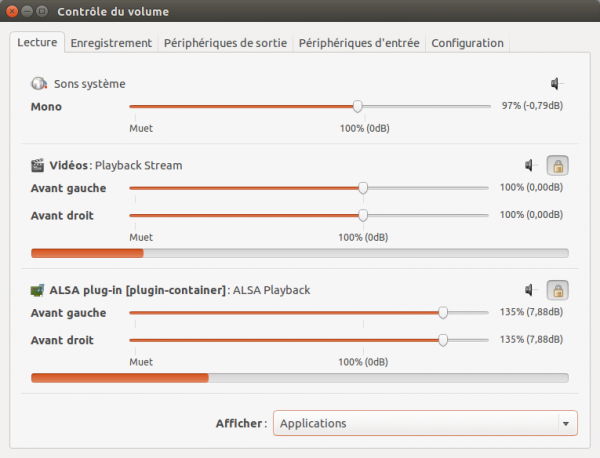Click the ALSA Avant droit slider handle
Viewport: 600px width, 458px height.
[x=443, y=339]
